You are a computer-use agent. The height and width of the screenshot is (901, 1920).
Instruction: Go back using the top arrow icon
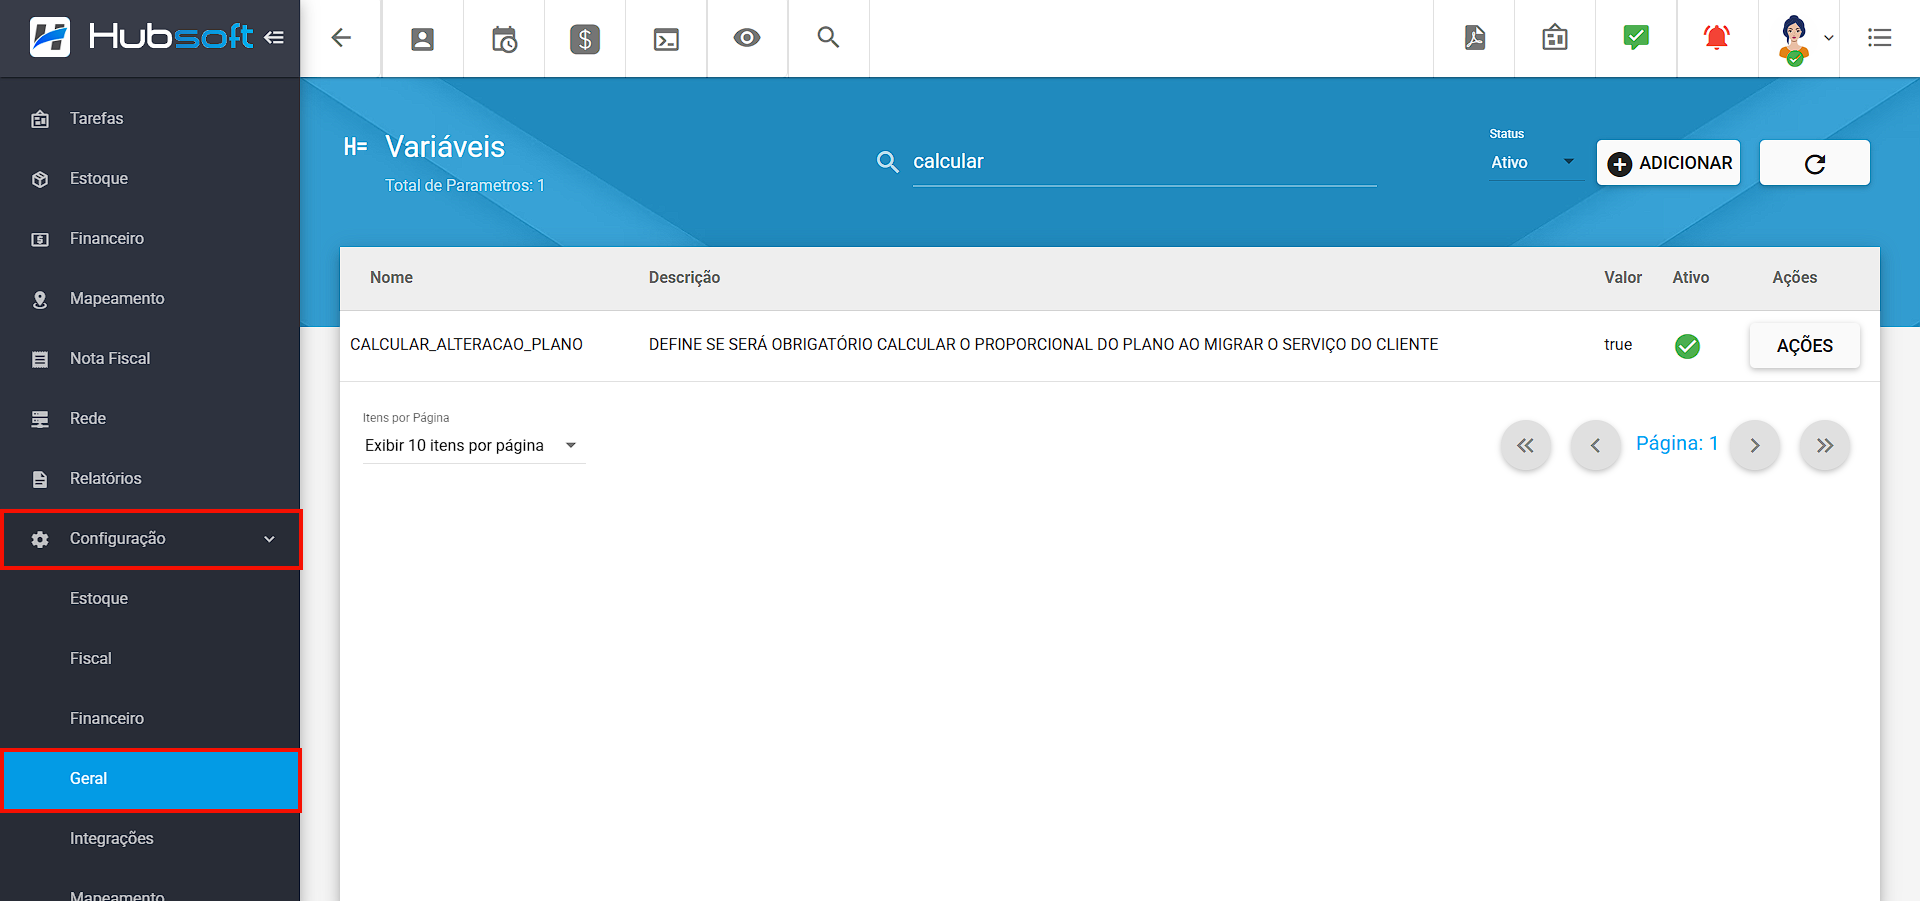tap(341, 38)
